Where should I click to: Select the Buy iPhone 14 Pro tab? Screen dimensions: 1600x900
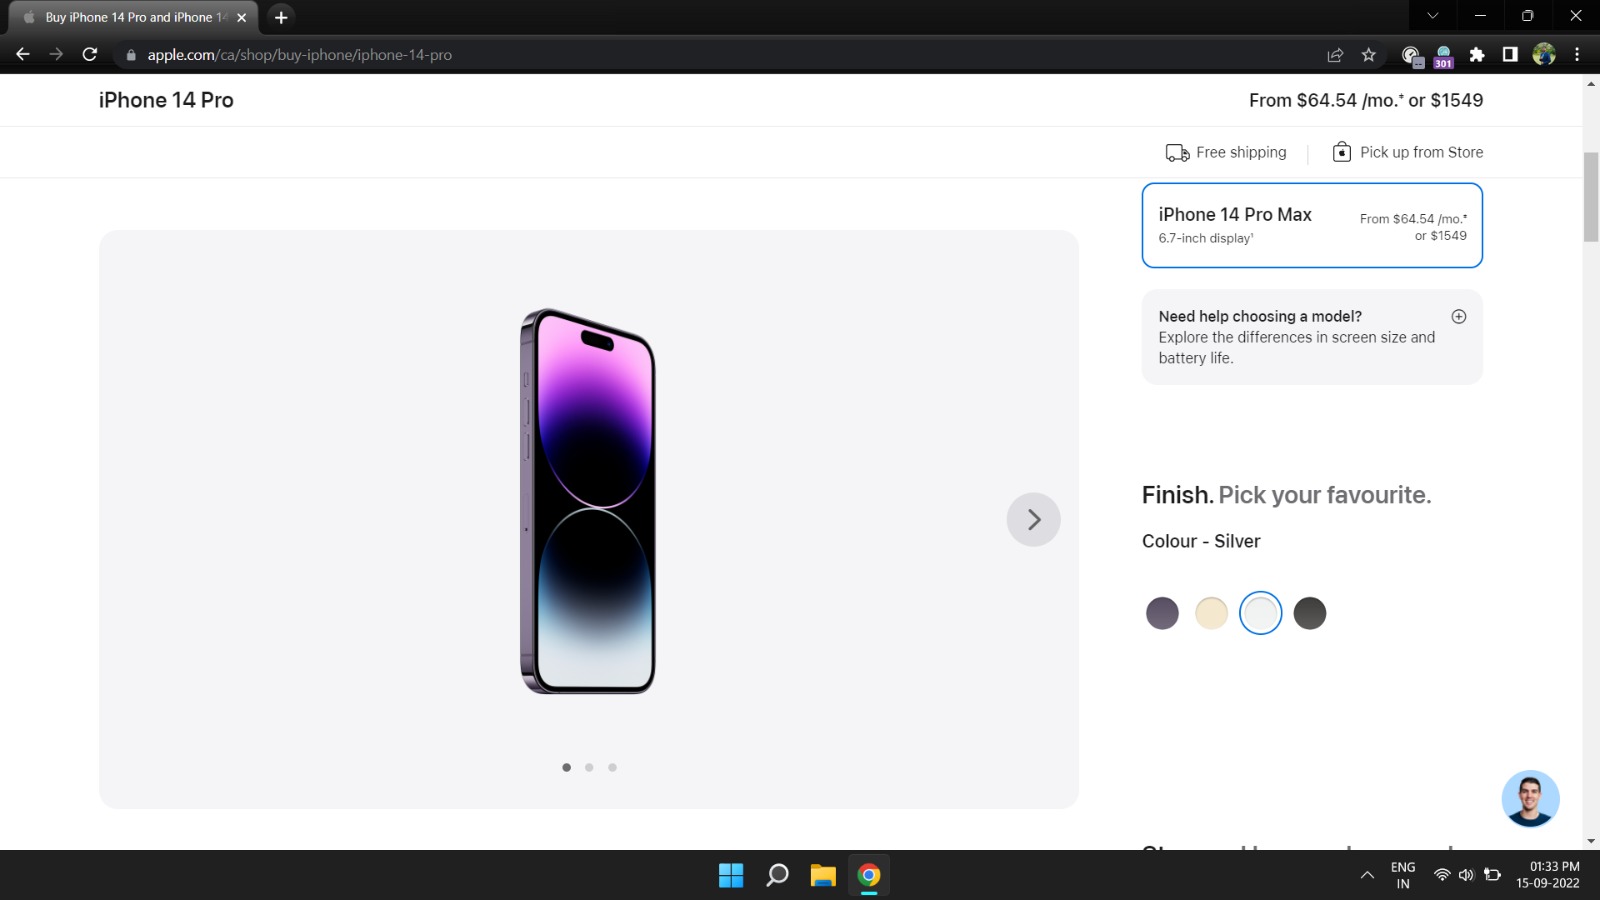tap(132, 17)
